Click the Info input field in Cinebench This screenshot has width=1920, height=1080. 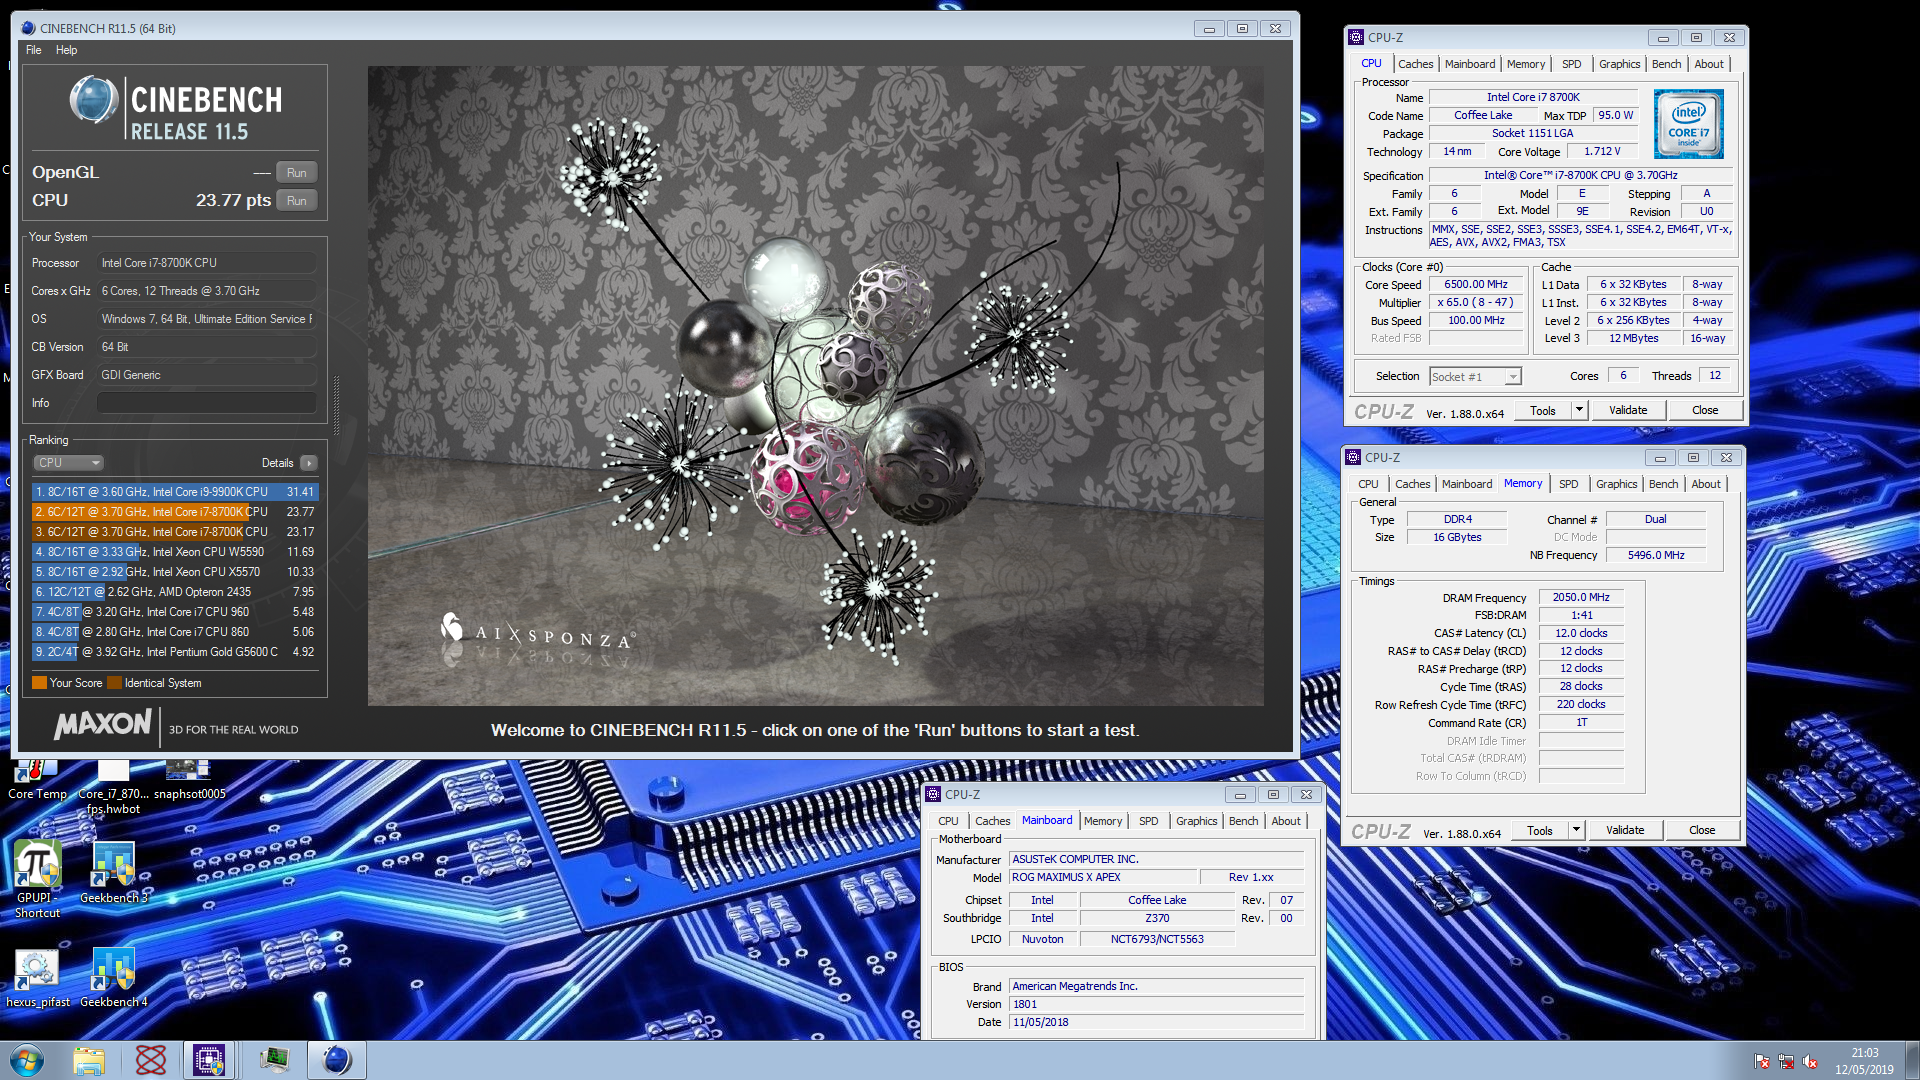(207, 403)
